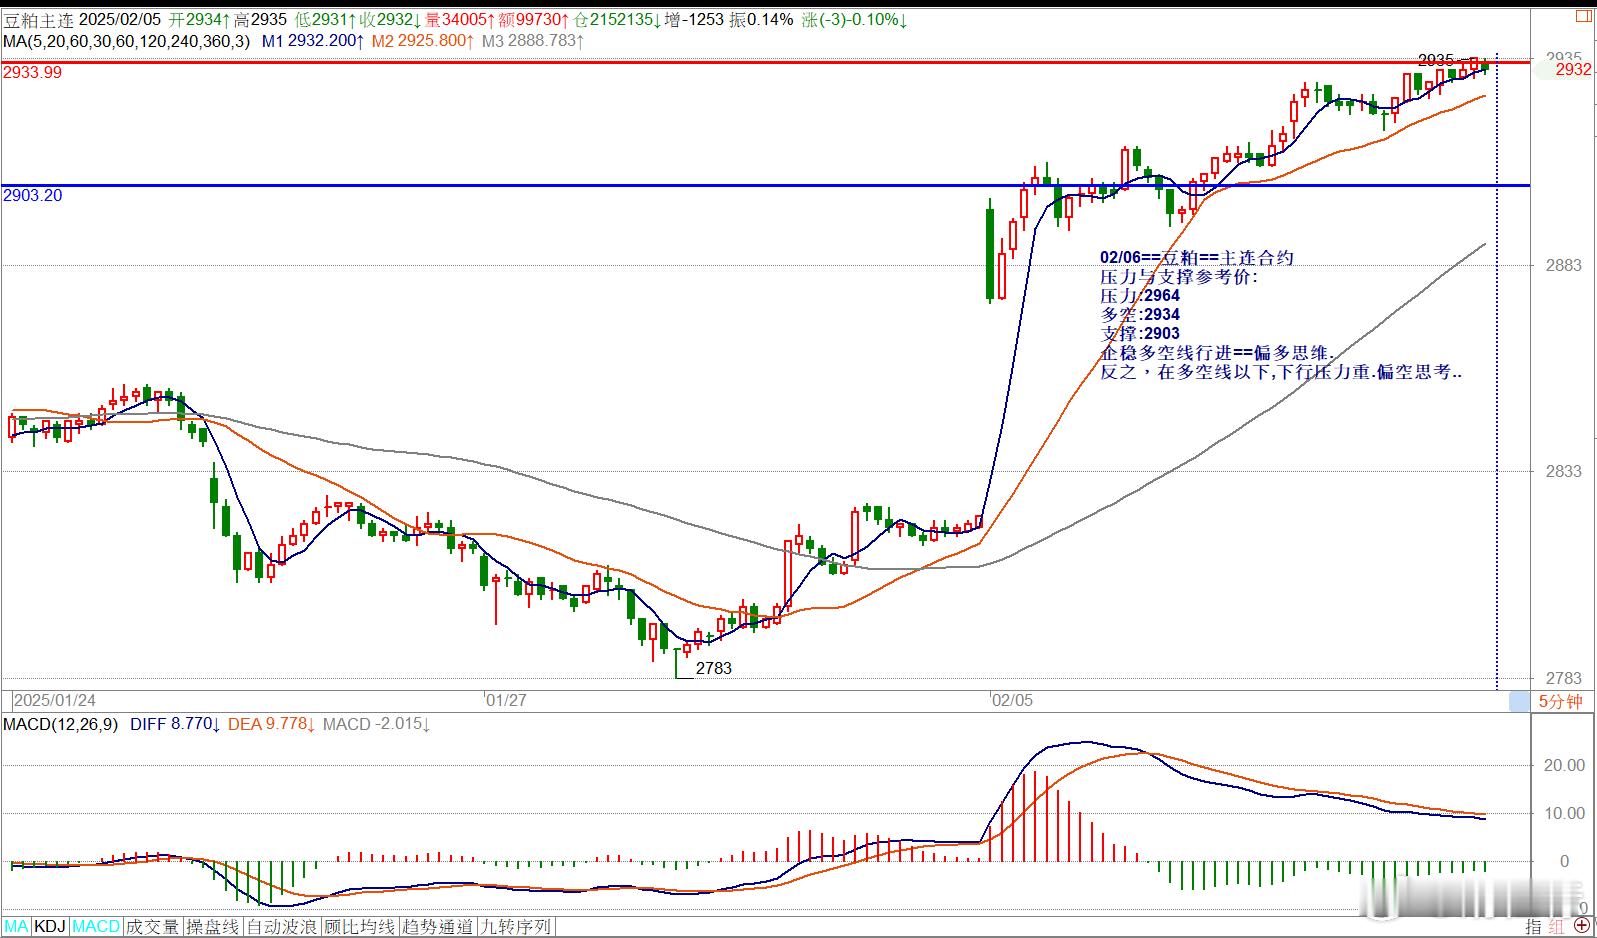The height and width of the screenshot is (938, 1597).
Task: Click the 豆粕主连 contract name
Action: click(37, 20)
